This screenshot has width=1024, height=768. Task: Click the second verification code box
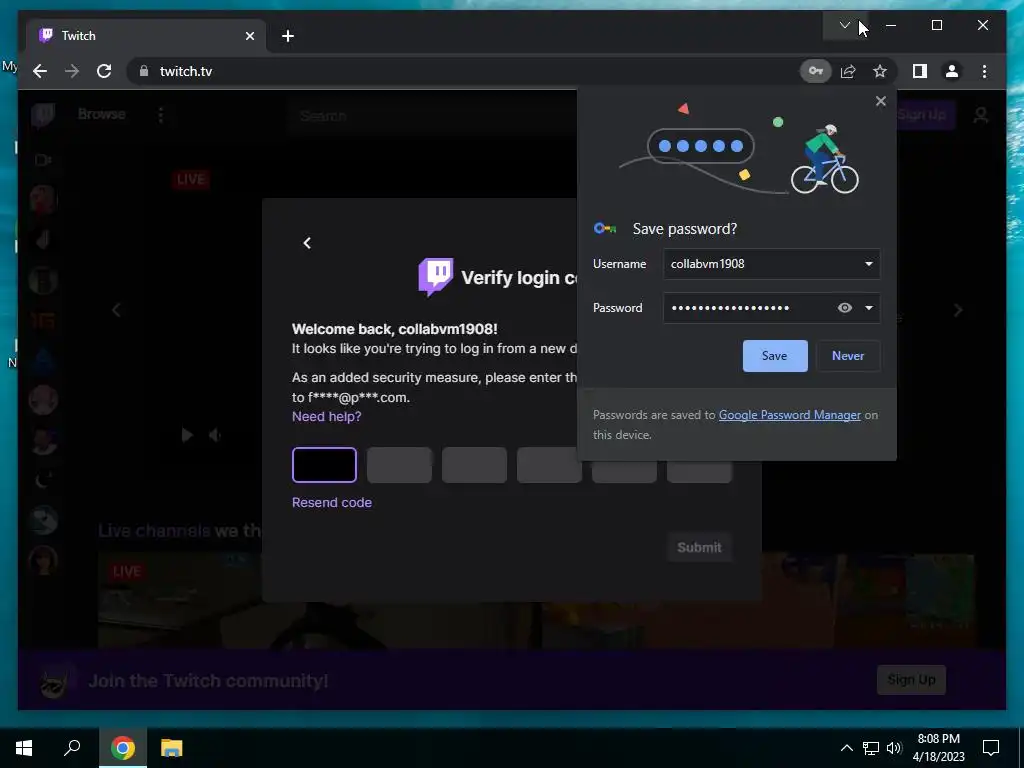click(399, 465)
